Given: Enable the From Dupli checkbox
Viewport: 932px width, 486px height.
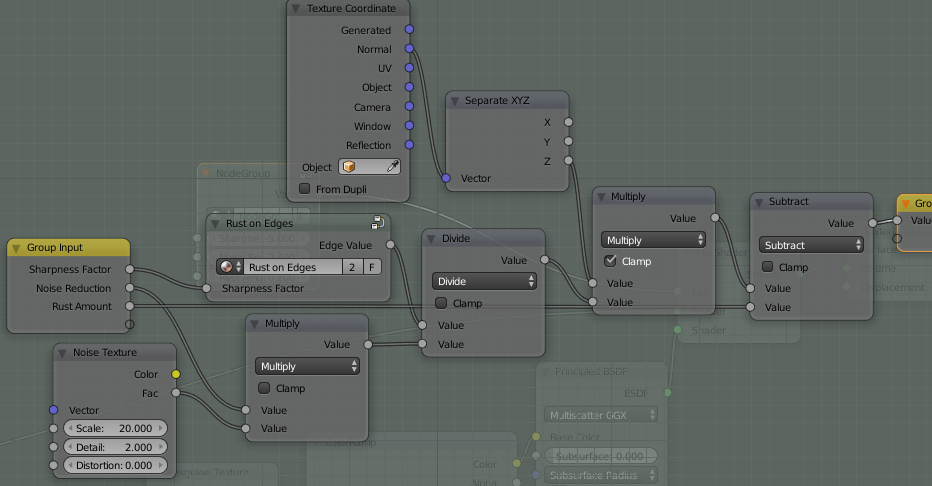Looking at the screenshot, I should click(x=305, y=189).
